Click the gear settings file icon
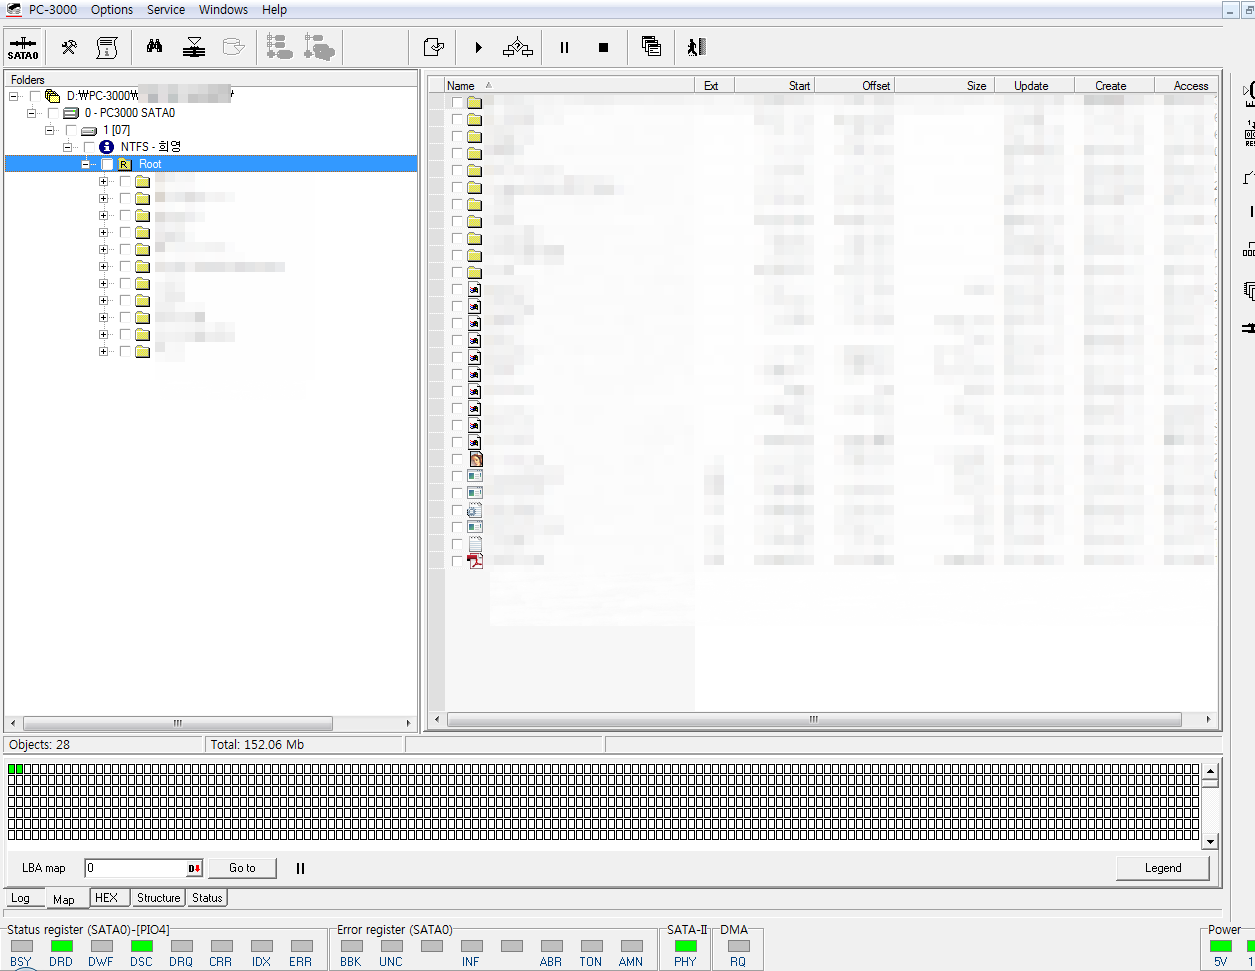The width and height of the screenshot is (1255, 971). point(475,510)
